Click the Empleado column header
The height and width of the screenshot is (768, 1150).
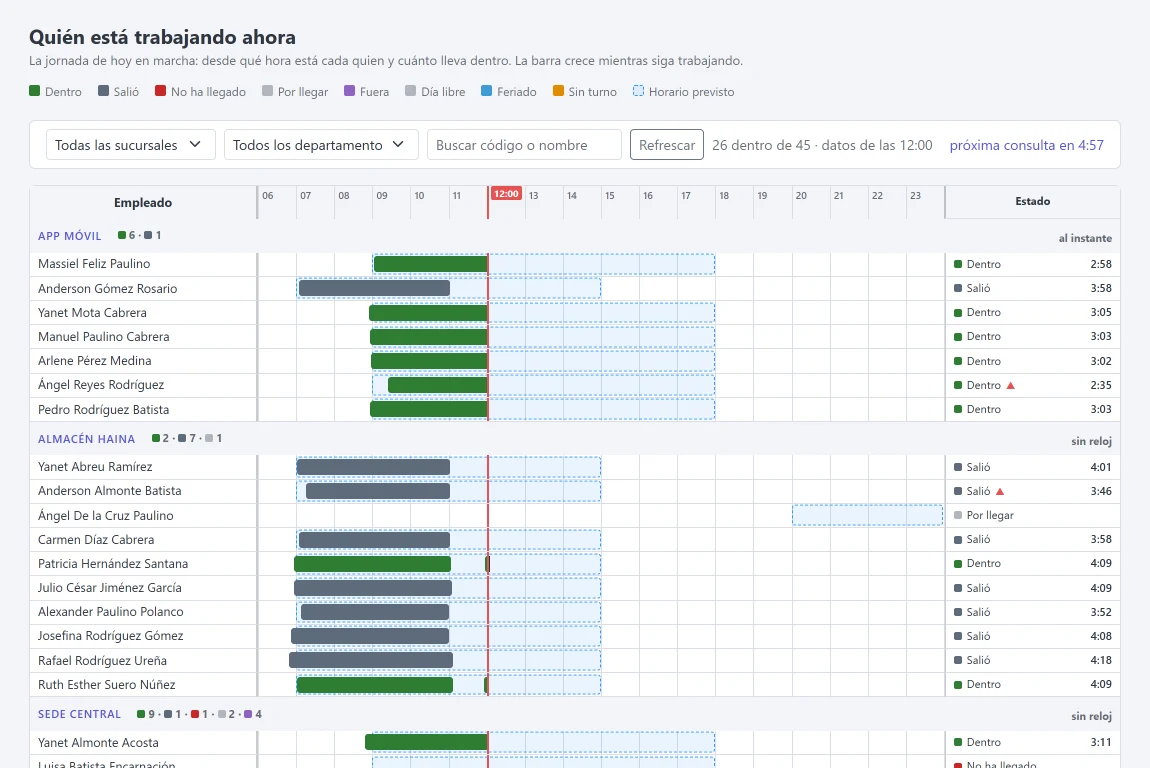[x=143, y=202]
